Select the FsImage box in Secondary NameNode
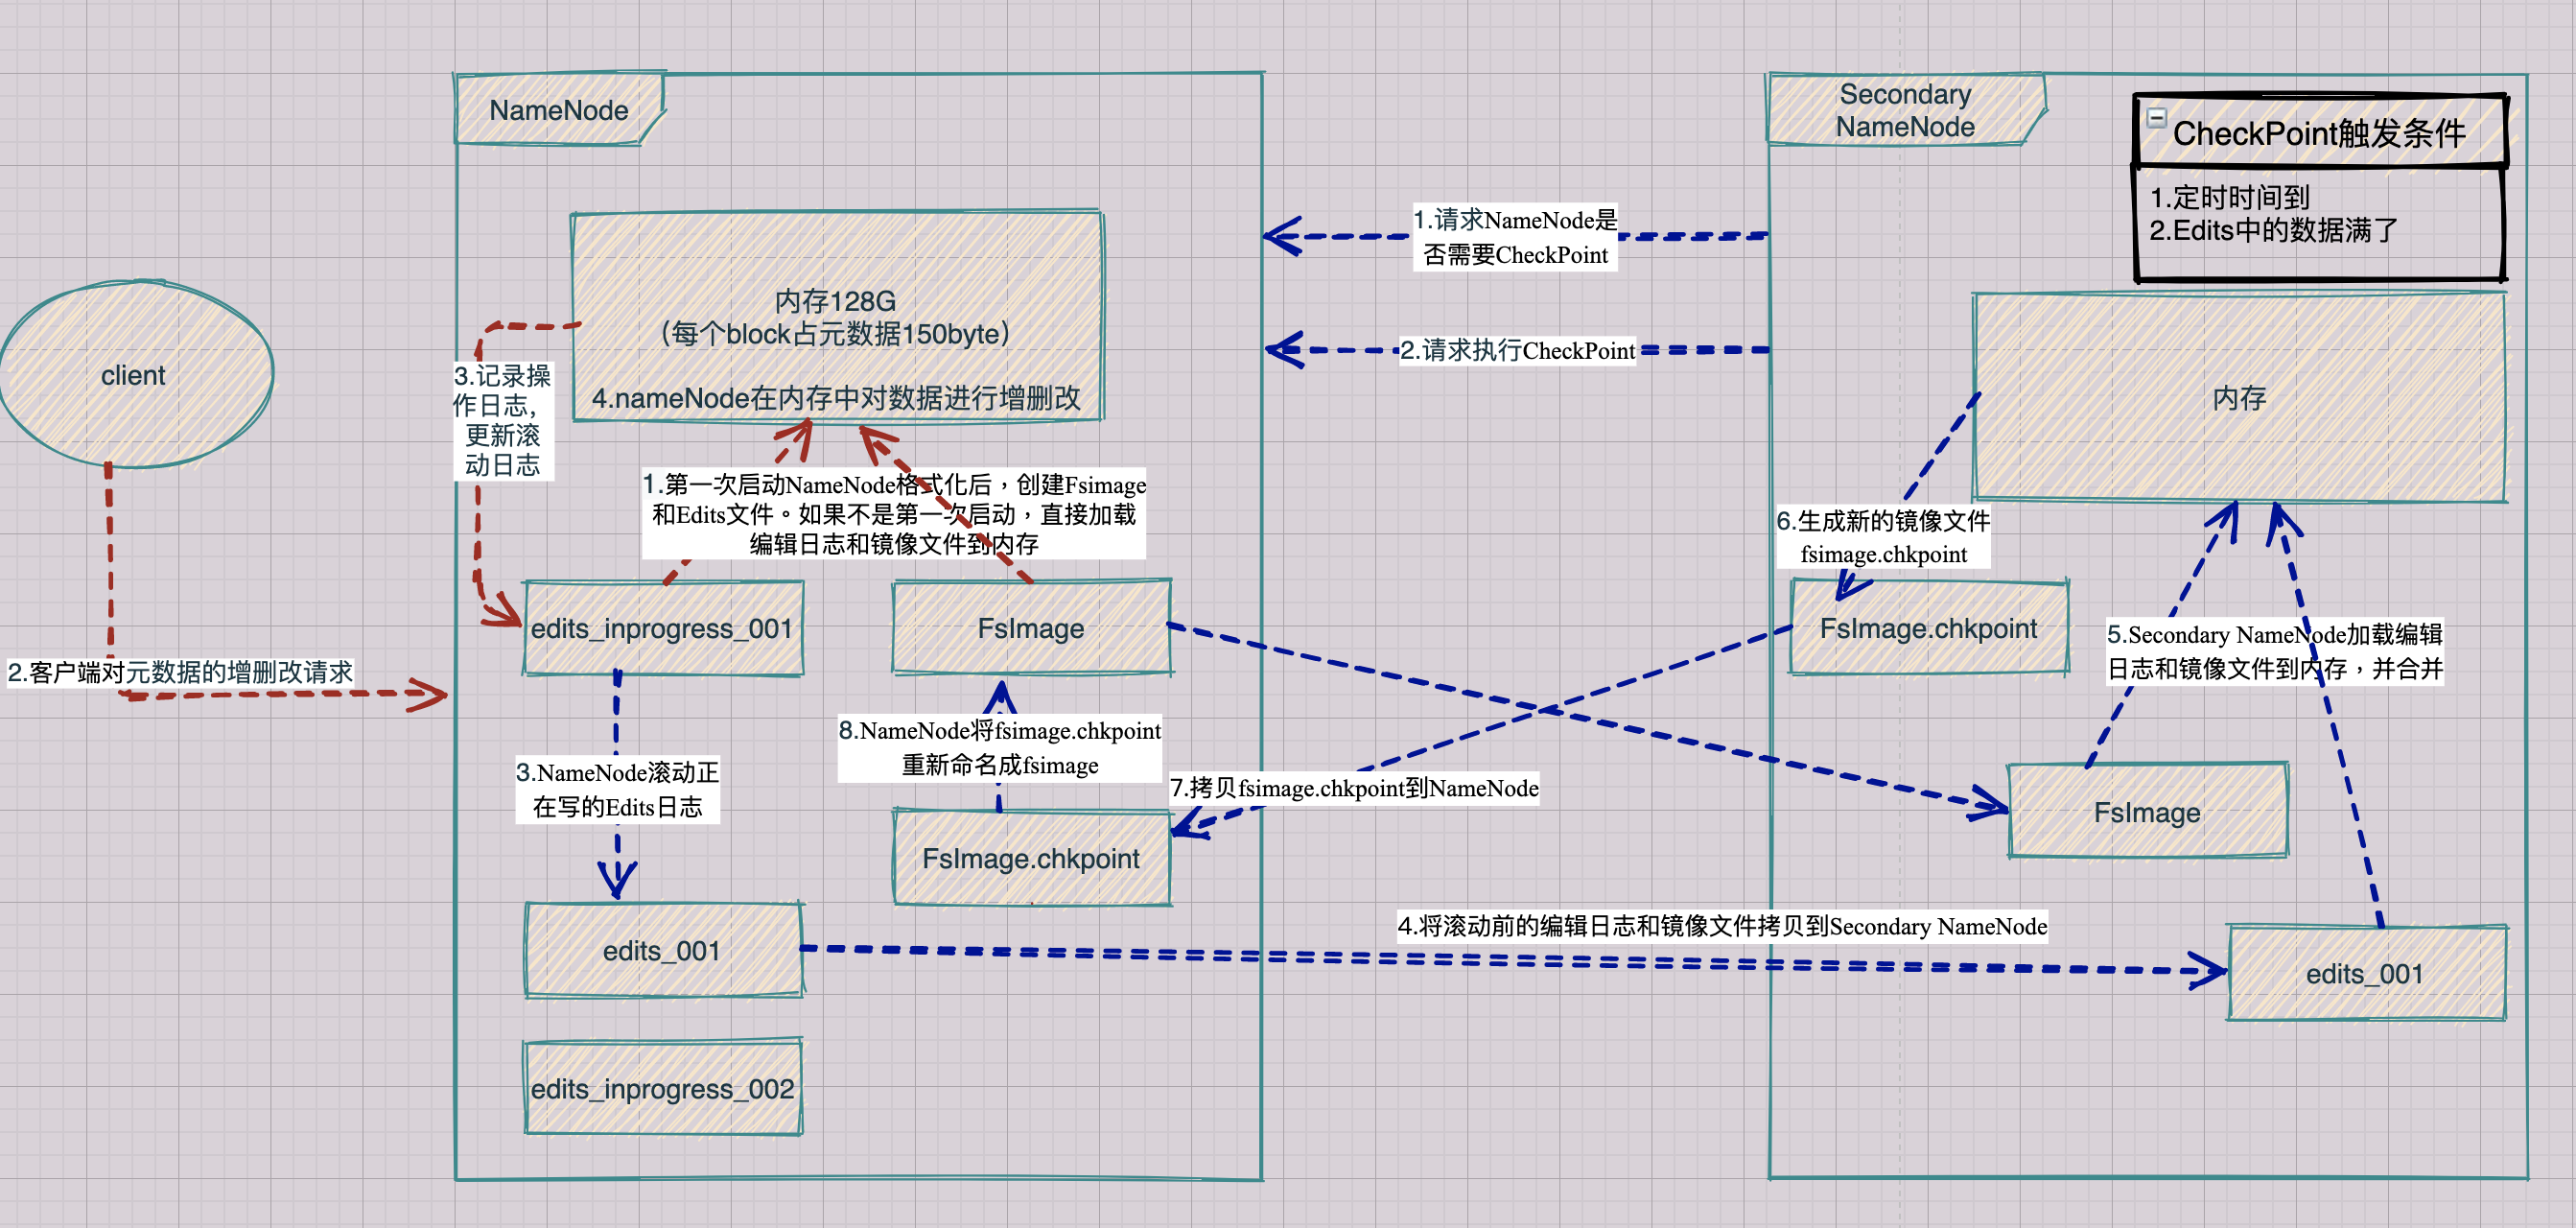The width and height of the screenshot is (2576, 1228). tap(2146, 812)
